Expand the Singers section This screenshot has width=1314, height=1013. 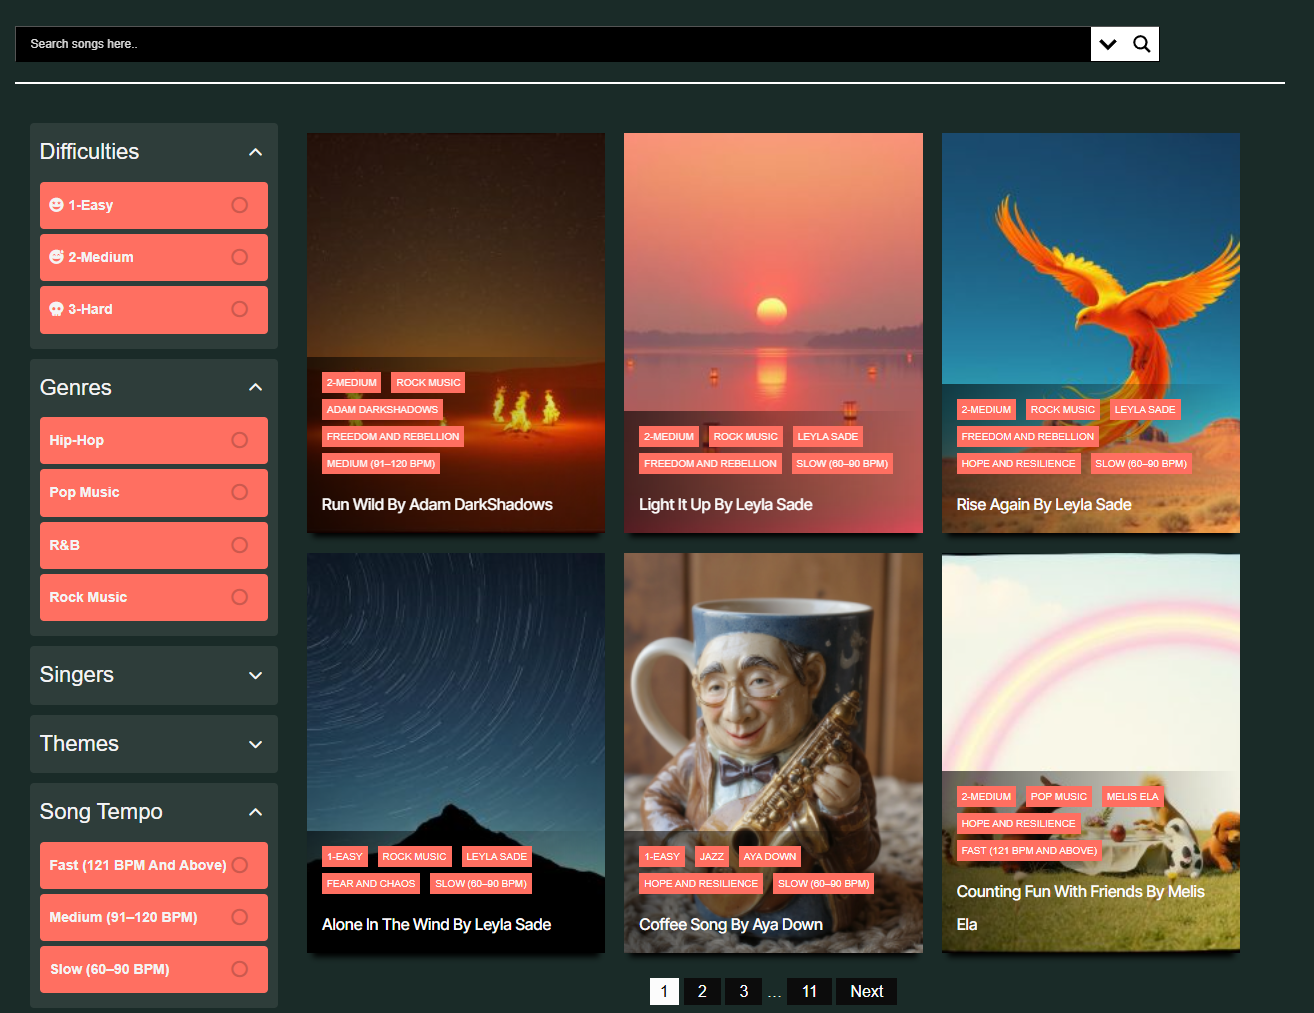[256, 675]
